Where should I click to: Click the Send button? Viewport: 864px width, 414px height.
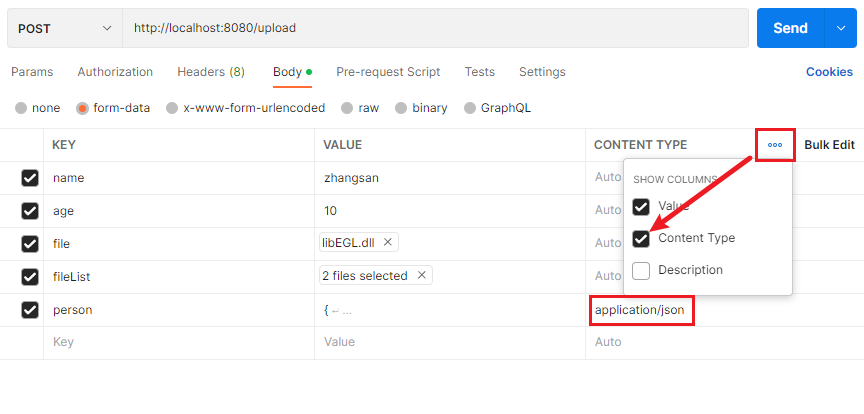pyautogui.click(x=789, y=28)
